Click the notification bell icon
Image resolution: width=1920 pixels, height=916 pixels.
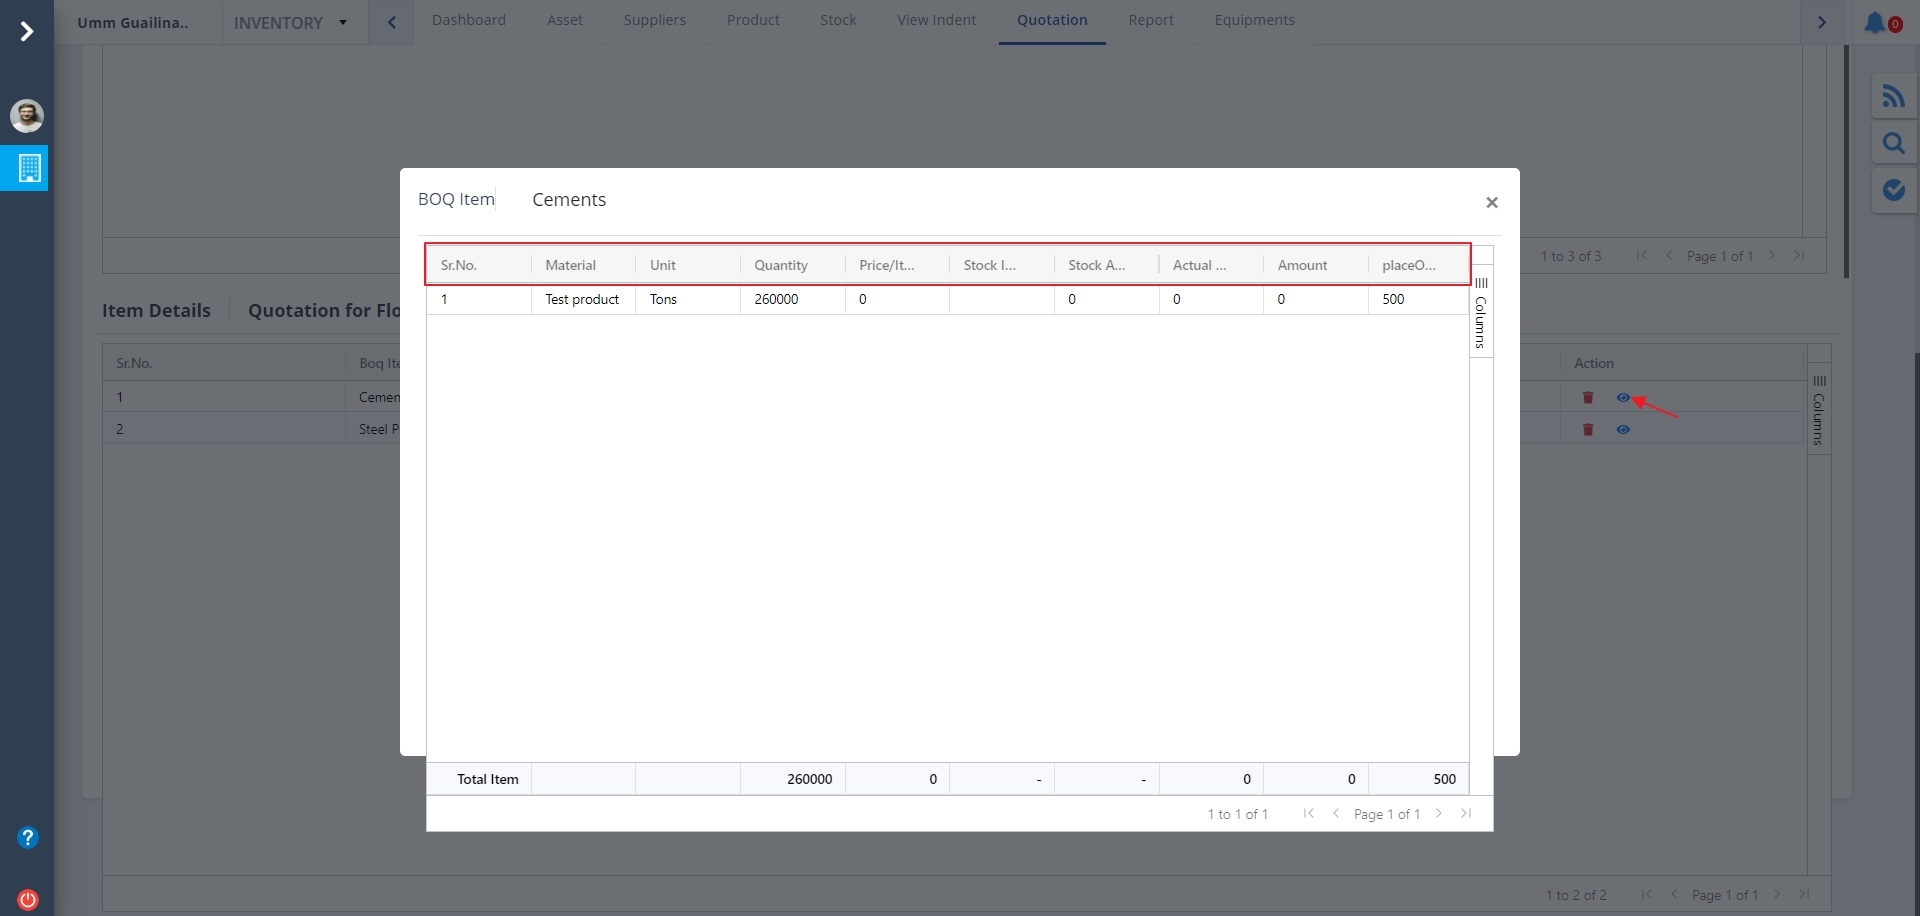[x=1875, y=22]
